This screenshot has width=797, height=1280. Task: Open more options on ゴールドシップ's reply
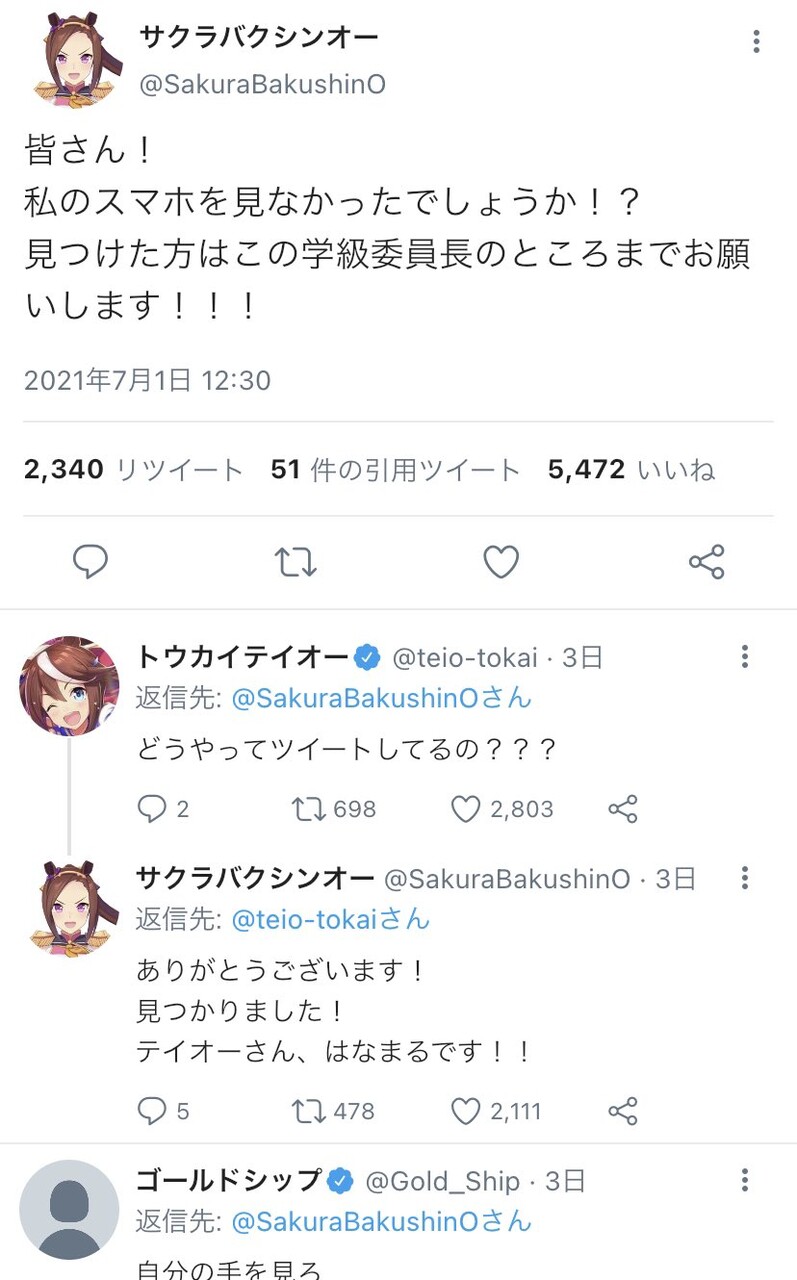pos(745,1180)
